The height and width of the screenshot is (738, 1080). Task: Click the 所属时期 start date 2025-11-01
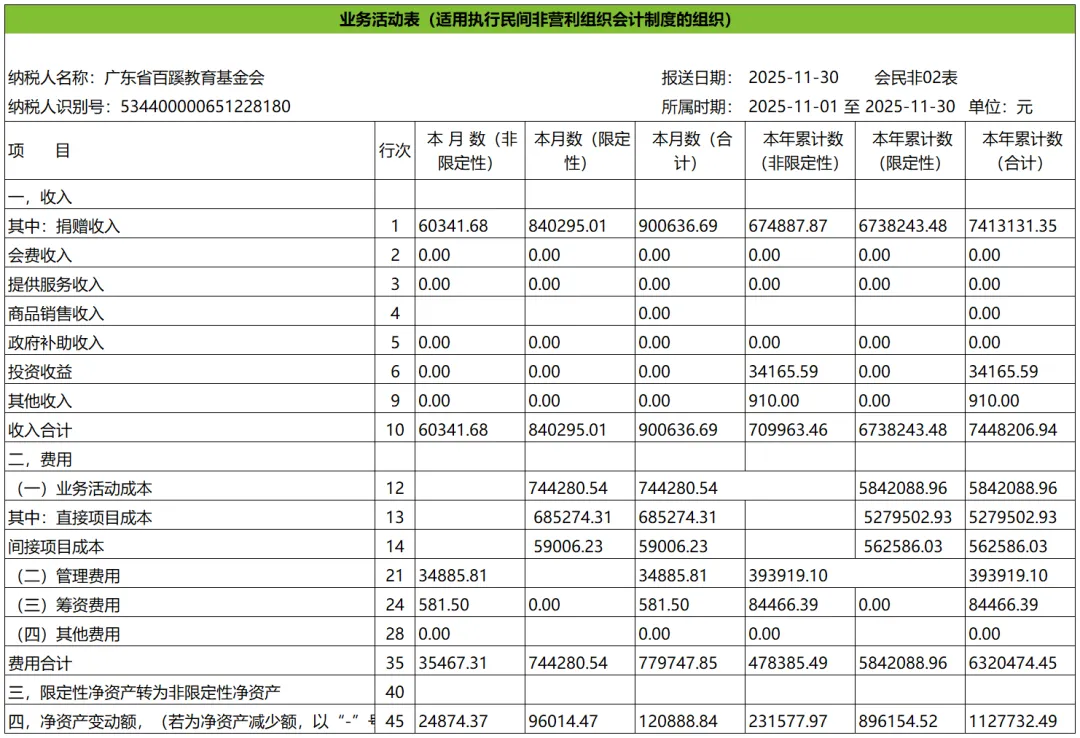click(x=793, y=107)
